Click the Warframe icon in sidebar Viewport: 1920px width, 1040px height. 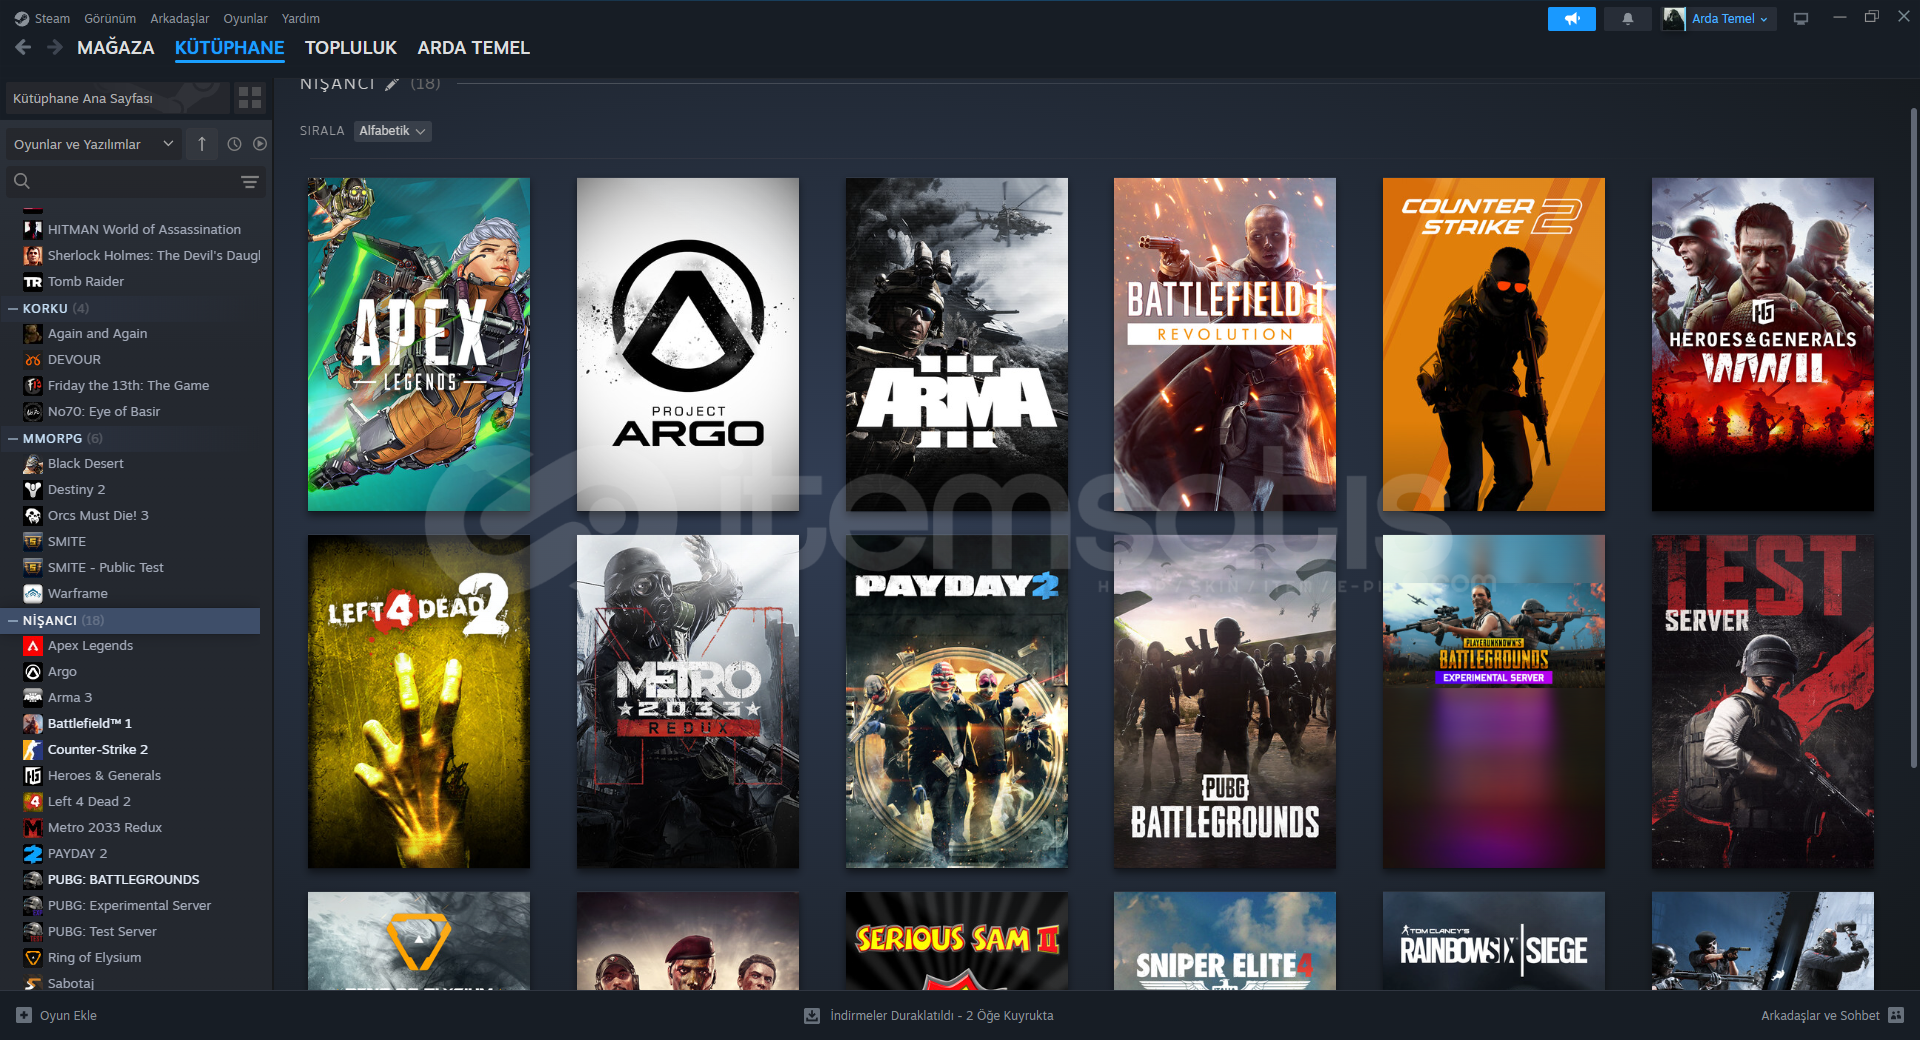(x=33, y=594)
